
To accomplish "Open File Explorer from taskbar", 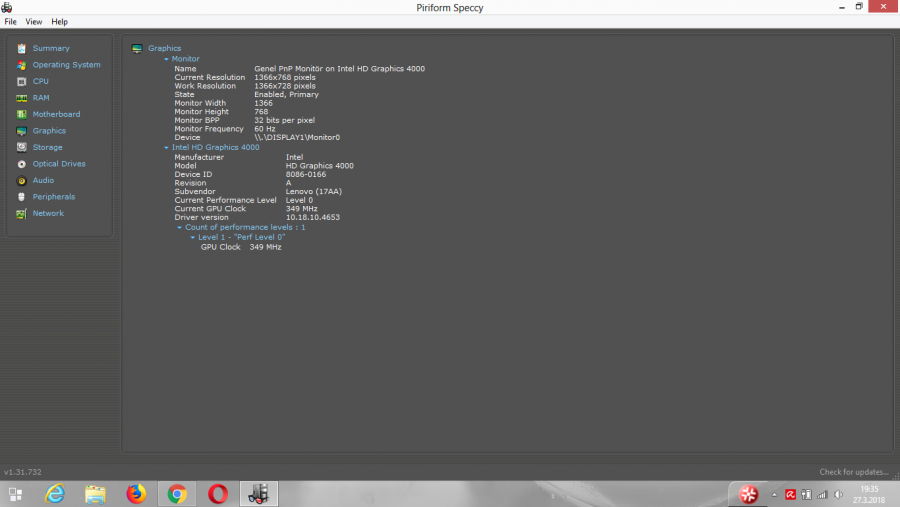I will pos(95,494).
